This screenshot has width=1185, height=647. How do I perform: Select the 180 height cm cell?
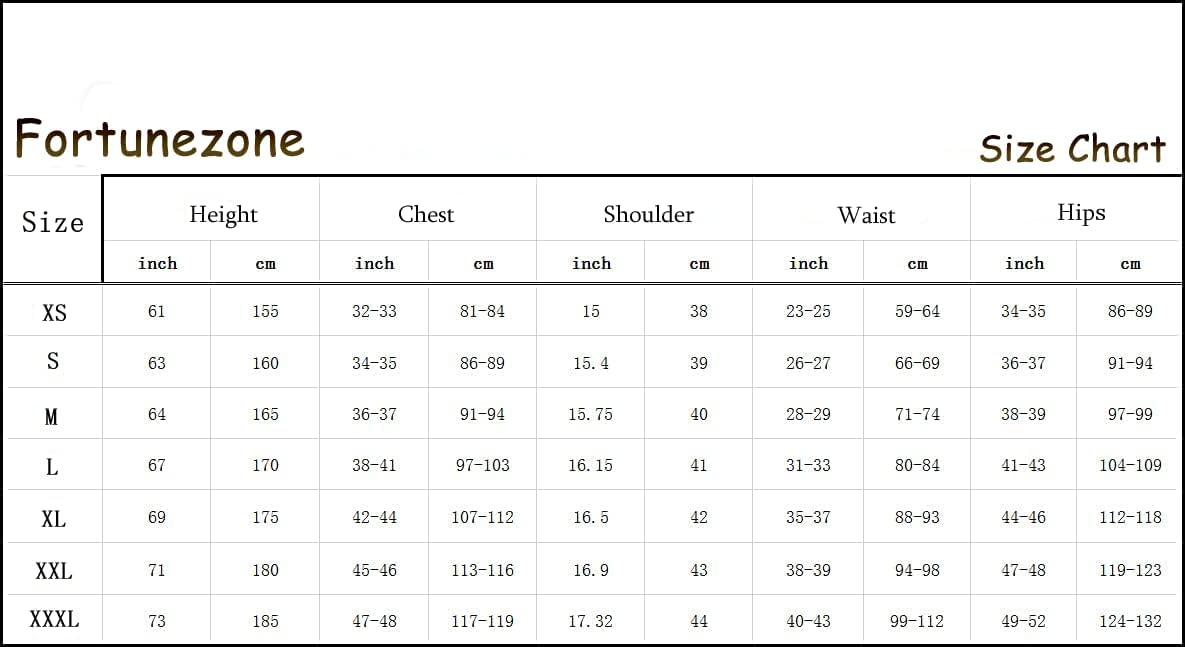(x=265, y=570)
